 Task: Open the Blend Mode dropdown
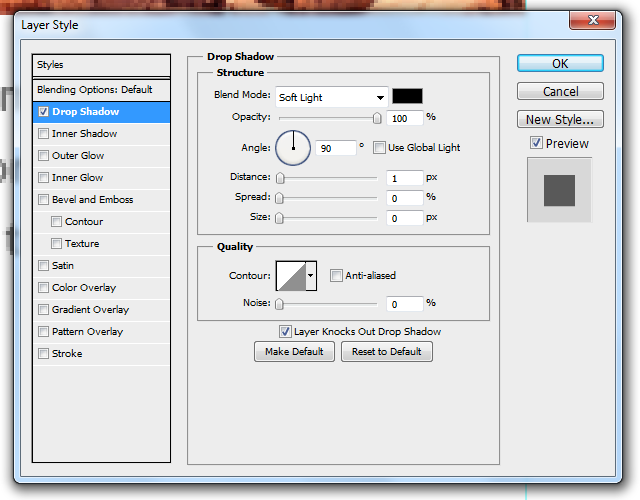click(331, 97)
